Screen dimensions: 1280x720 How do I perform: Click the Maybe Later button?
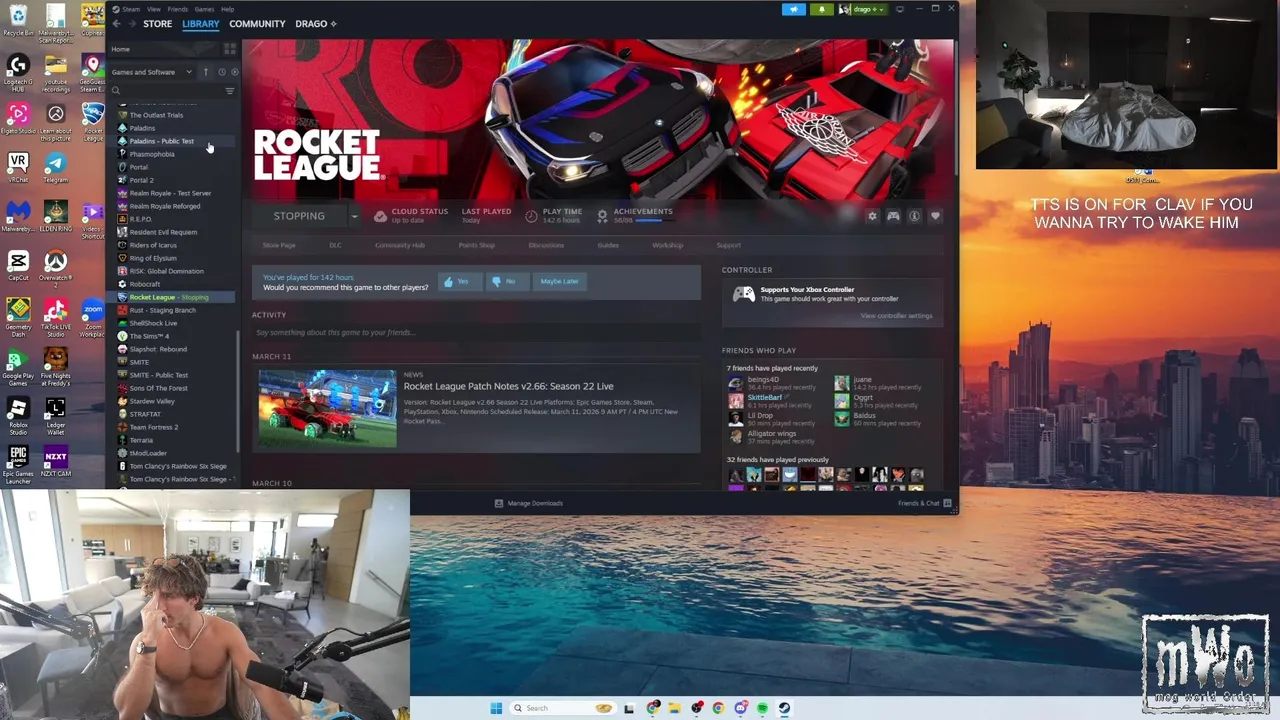coord(559,281)
